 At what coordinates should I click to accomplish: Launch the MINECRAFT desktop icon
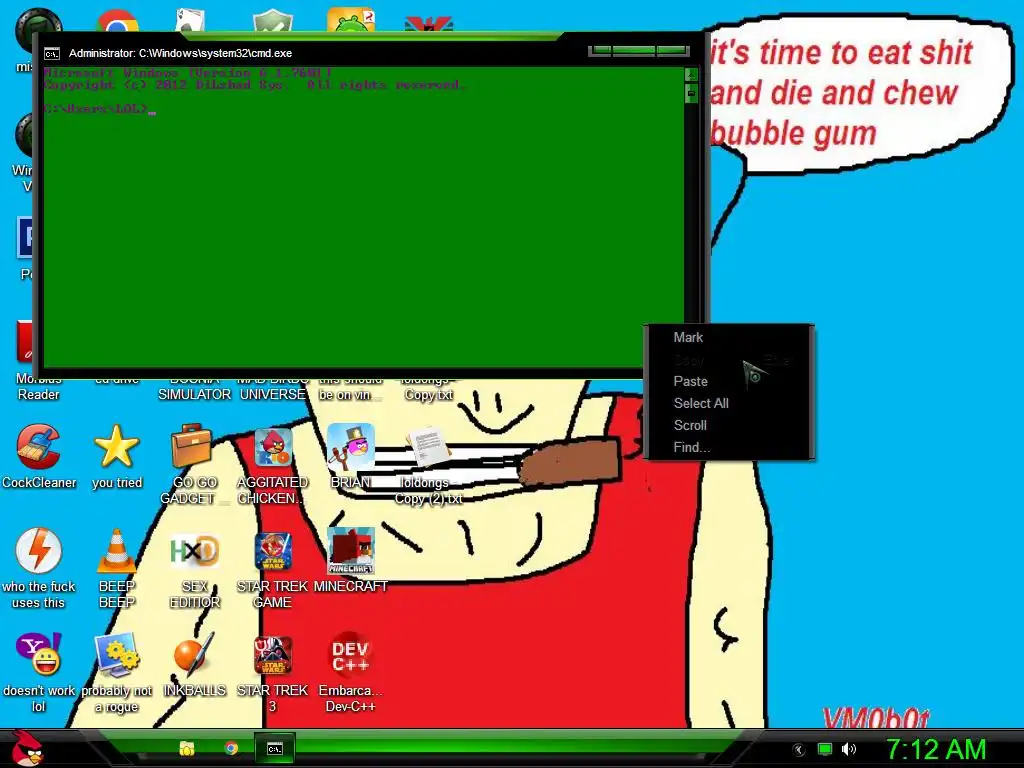pos(351,551)
